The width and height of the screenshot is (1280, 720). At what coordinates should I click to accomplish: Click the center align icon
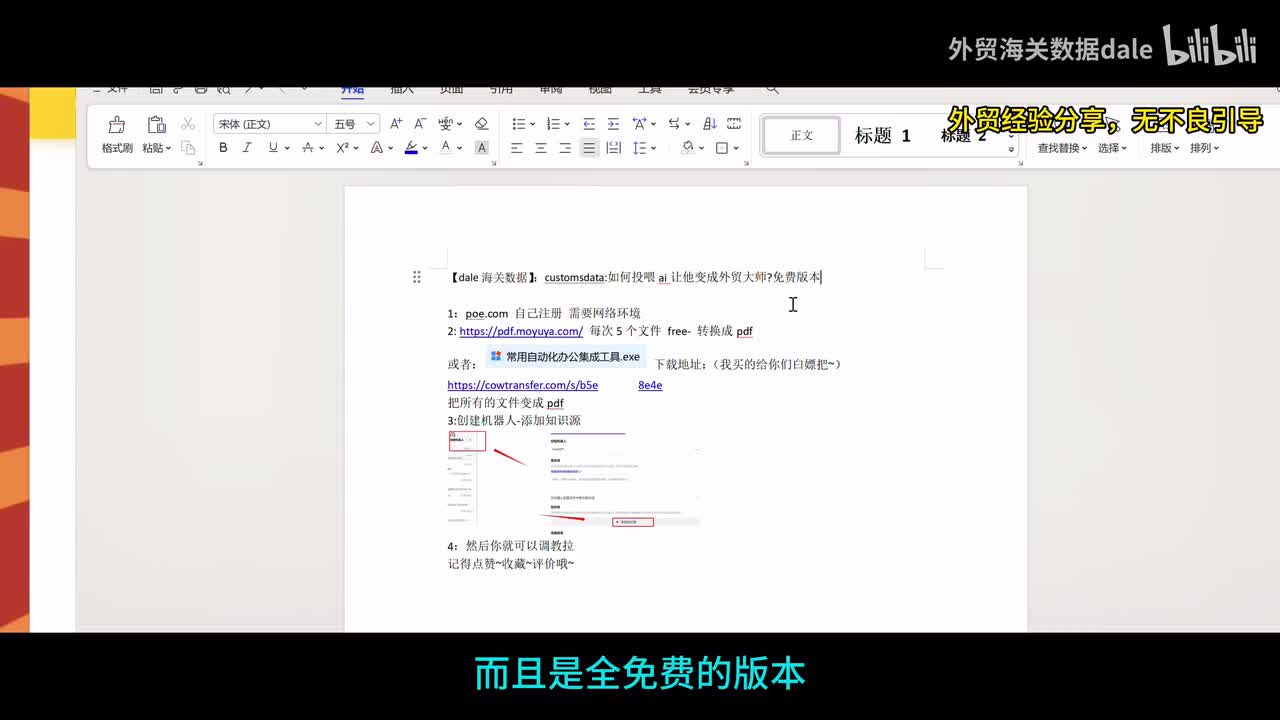(x=541, y=148)
